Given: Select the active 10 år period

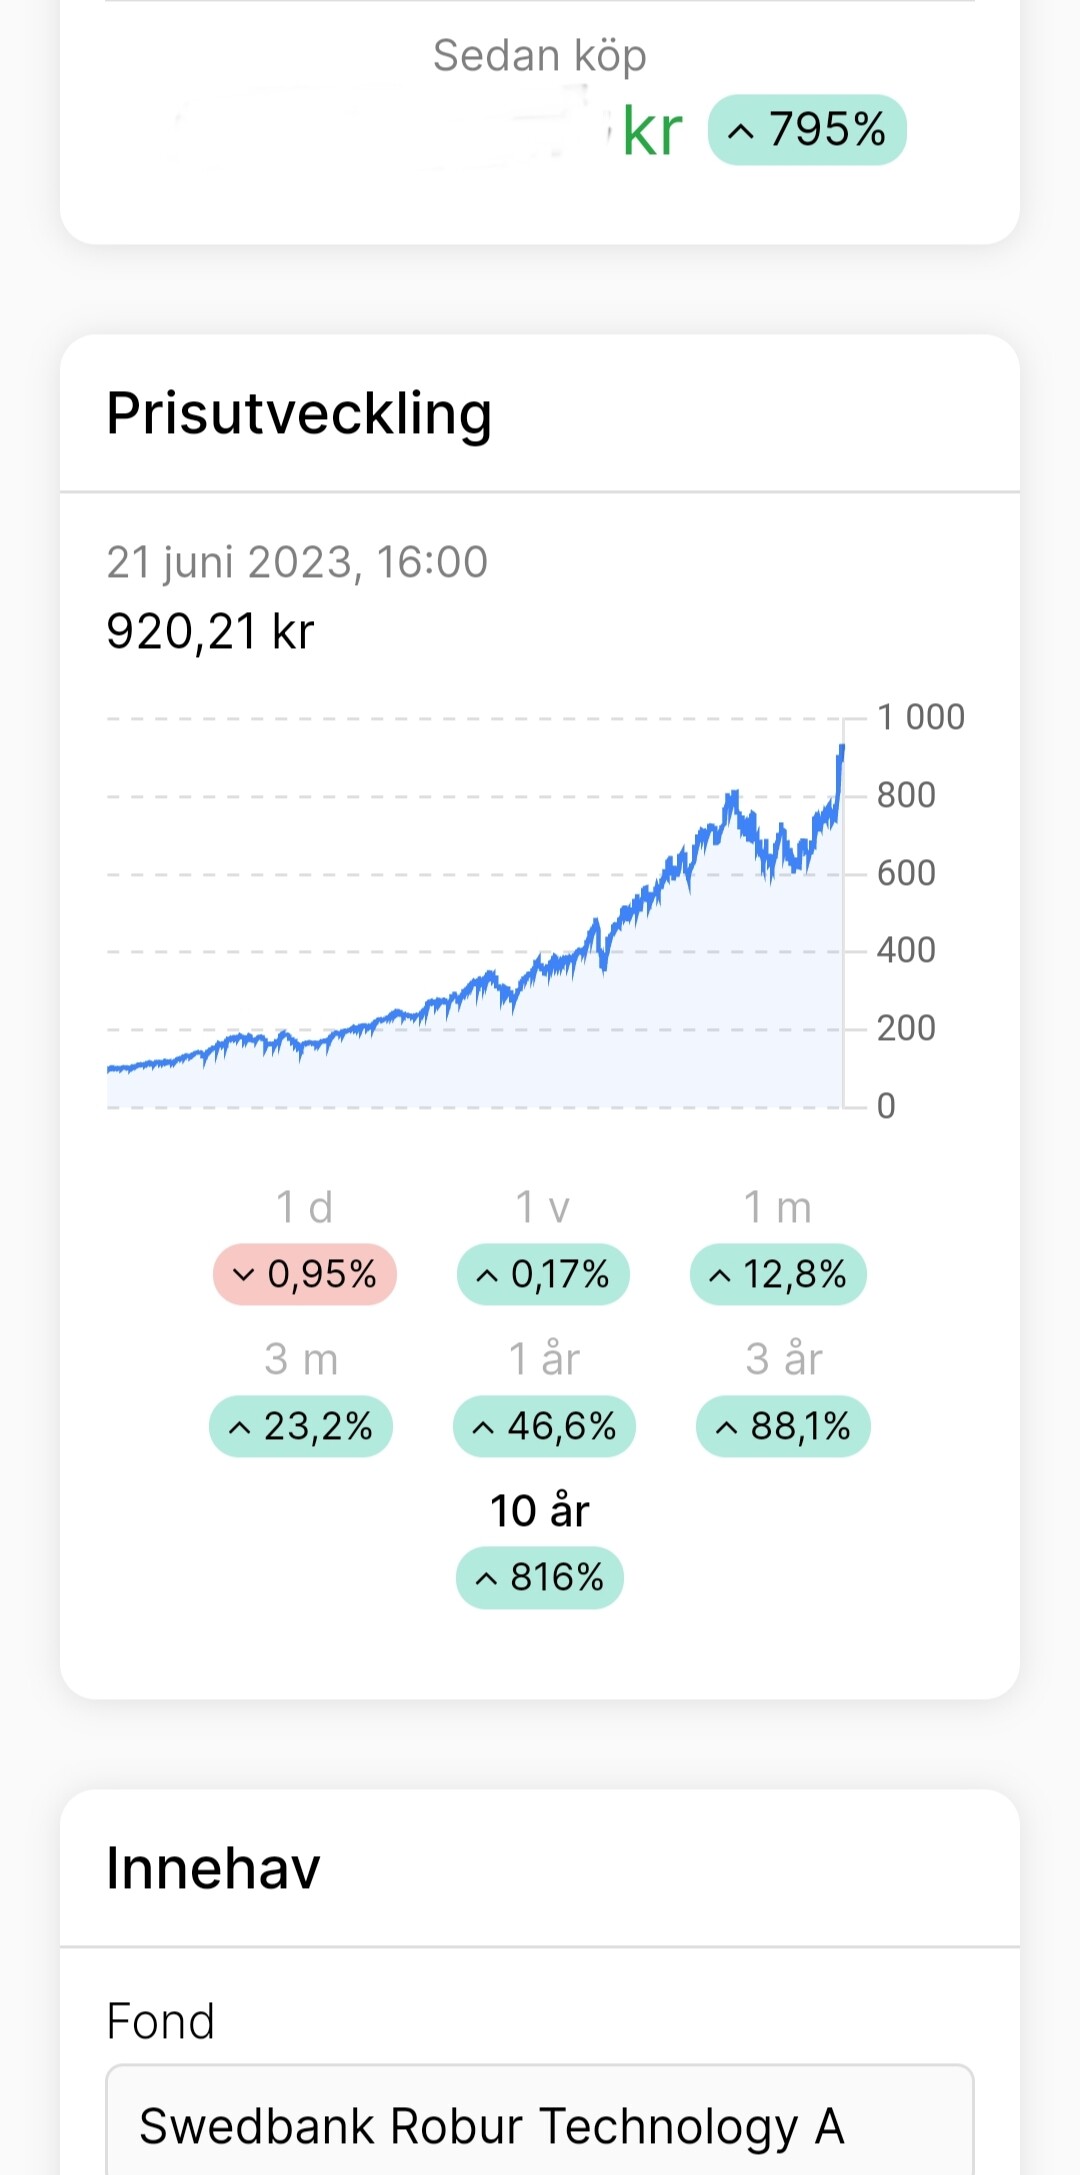Looking at the screenshot, I should pyautogui.click(x=540, y=1511).
